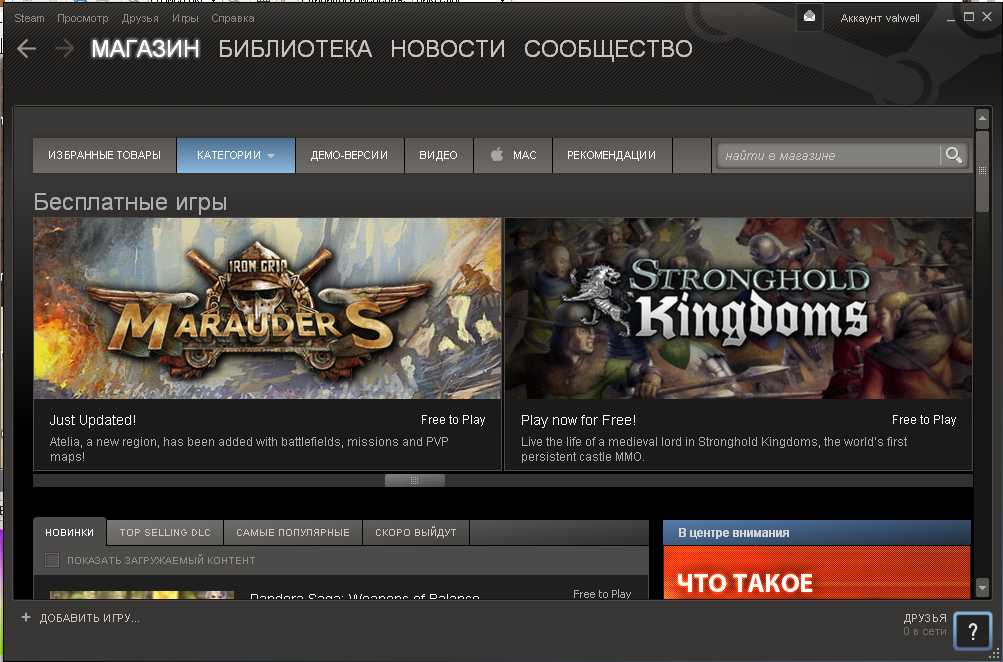The width and height of the screenshot is (1003, 662).
Task: Switch to the БИБЛИОТЕКА section
Action: coord(295,49)
